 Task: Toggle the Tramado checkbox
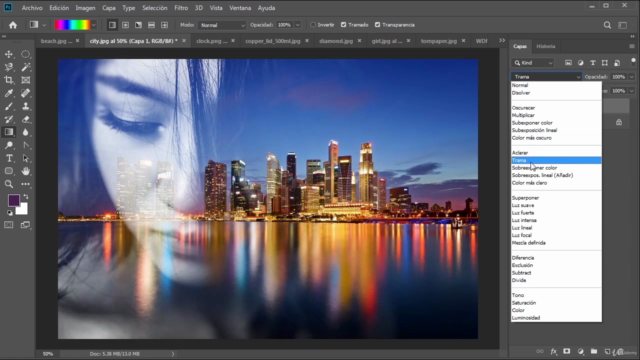pyautogui.click(x=344, y=25)
